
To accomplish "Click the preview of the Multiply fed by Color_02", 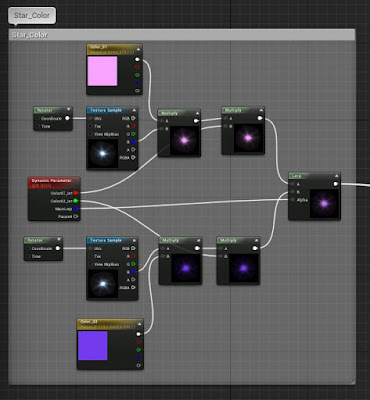I will [186, 268].
